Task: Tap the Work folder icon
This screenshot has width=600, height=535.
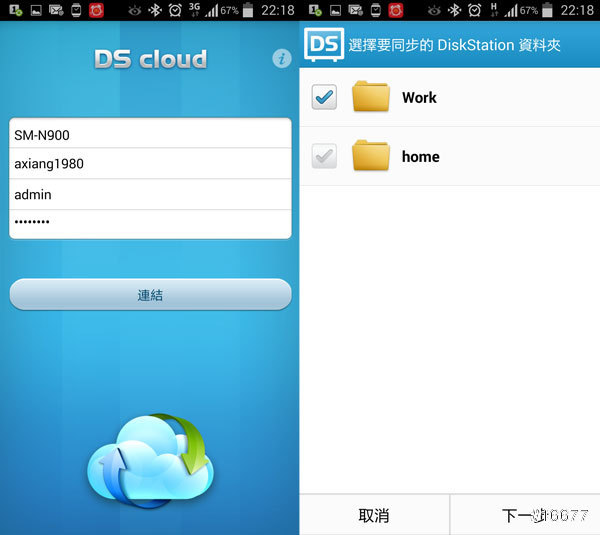Action: (x=371, y=97)
